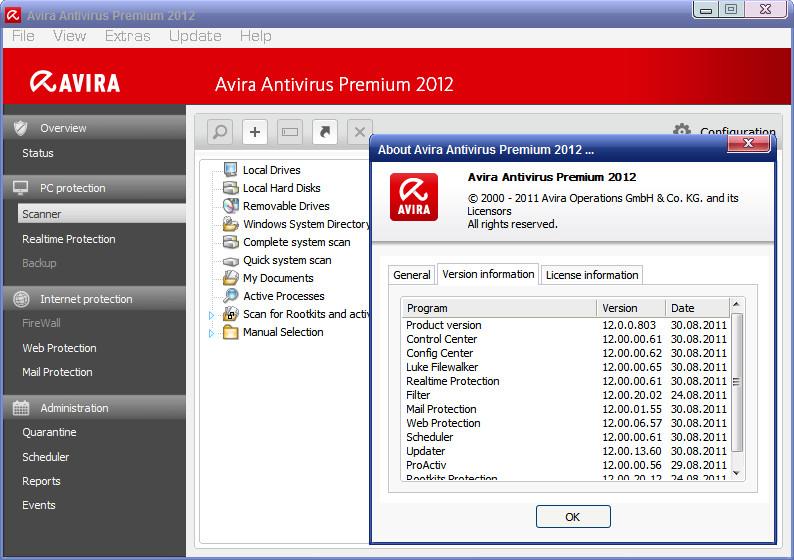794x560 pixels.
Task: Click the Removable Drives disc icon
Action: 230,206
